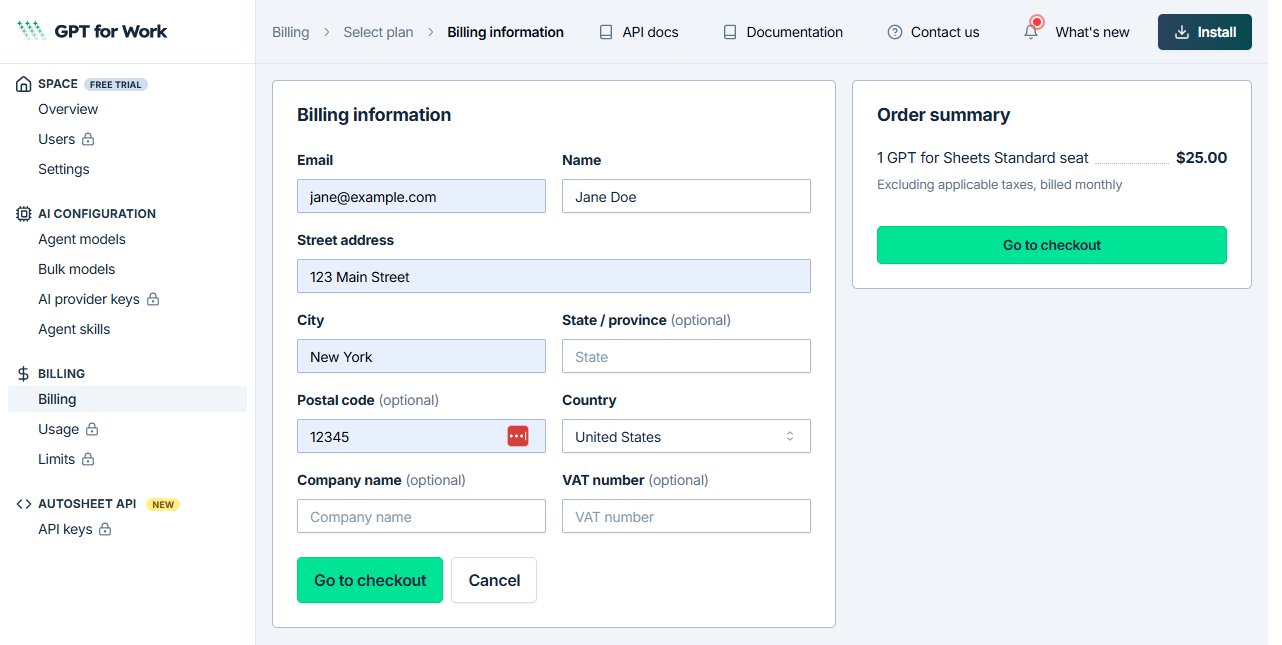The width and height of the screenshot is (1282, 645).
Task: Open Settings in the sidebar
Action: click(64, 169)
